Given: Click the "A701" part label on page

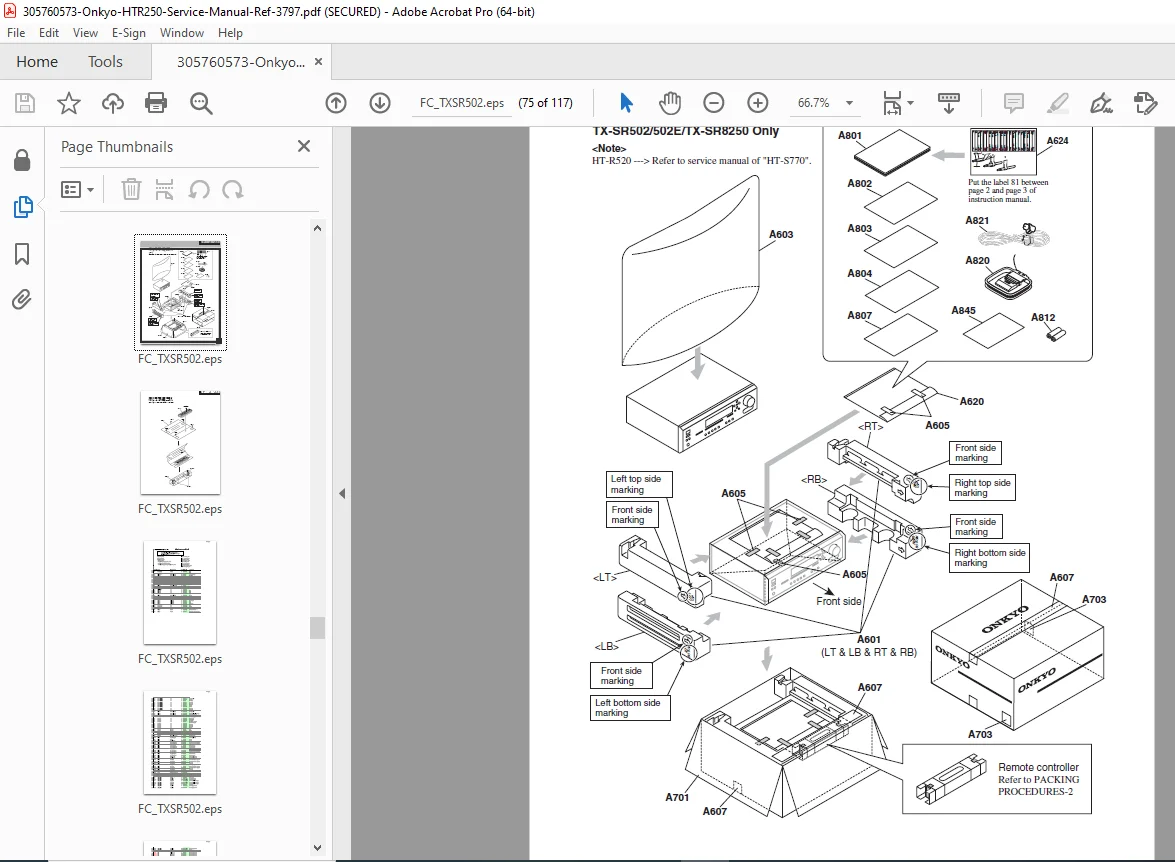Looking at the screenshot, I should pyautogui.click(x=677, y=798).
